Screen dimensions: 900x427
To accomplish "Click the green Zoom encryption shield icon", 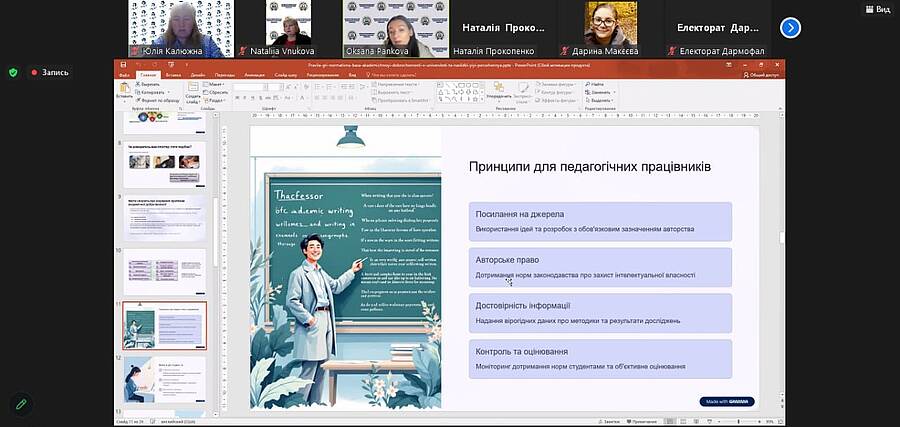I will [x=13, y=72].
